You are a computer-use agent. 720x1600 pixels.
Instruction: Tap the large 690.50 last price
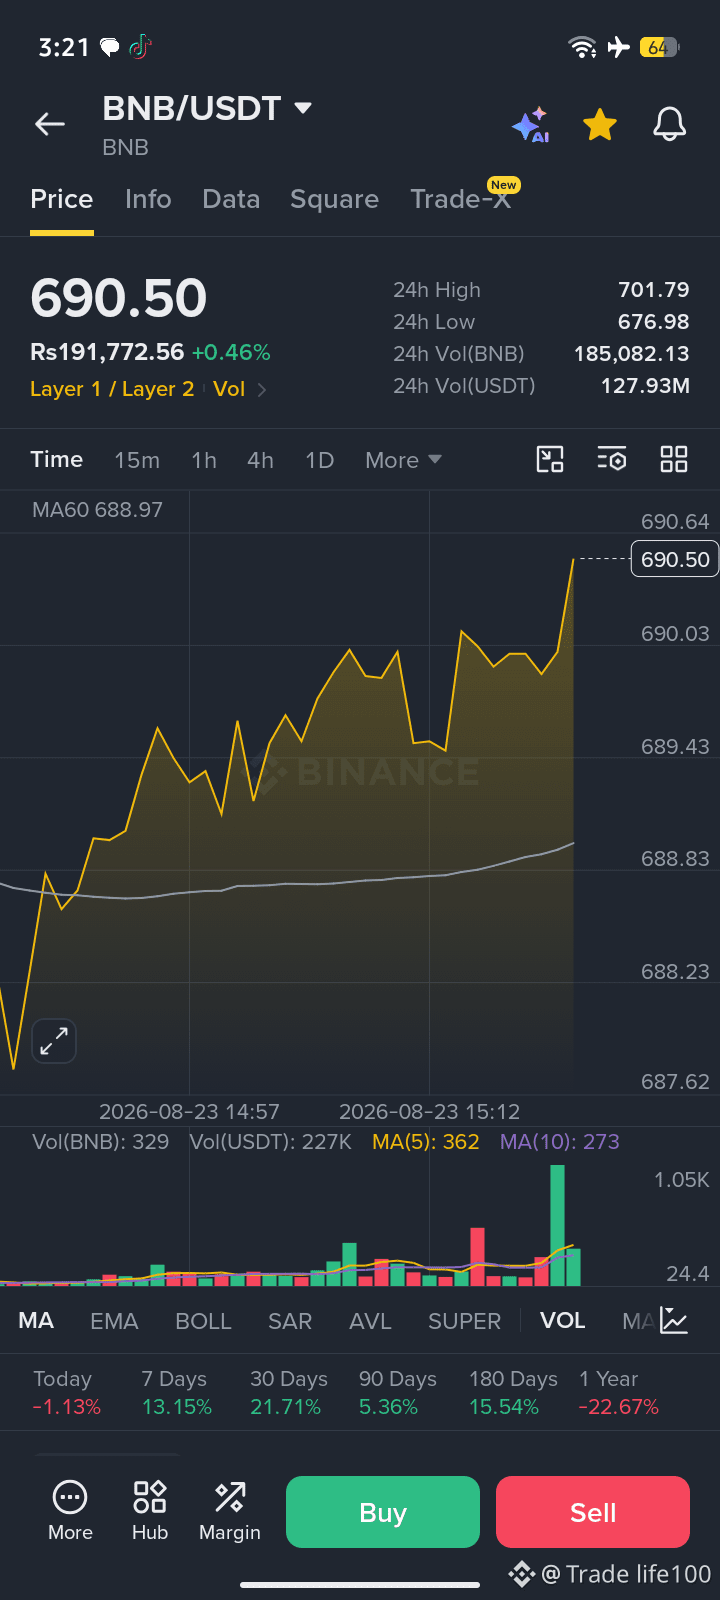click(119, 298)
